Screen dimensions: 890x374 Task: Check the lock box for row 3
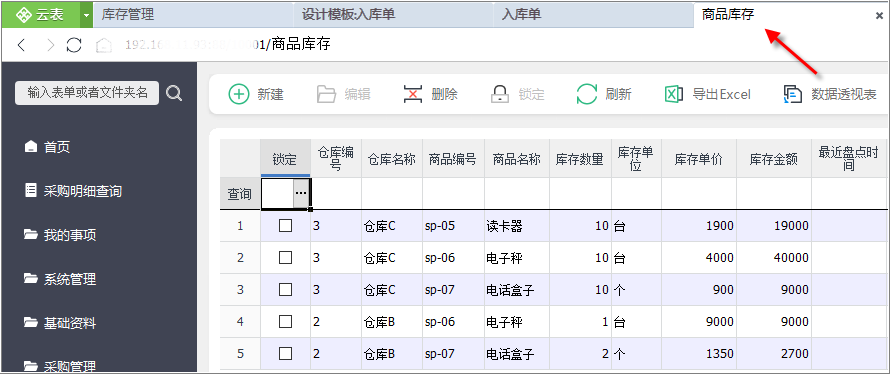[286, 290]
